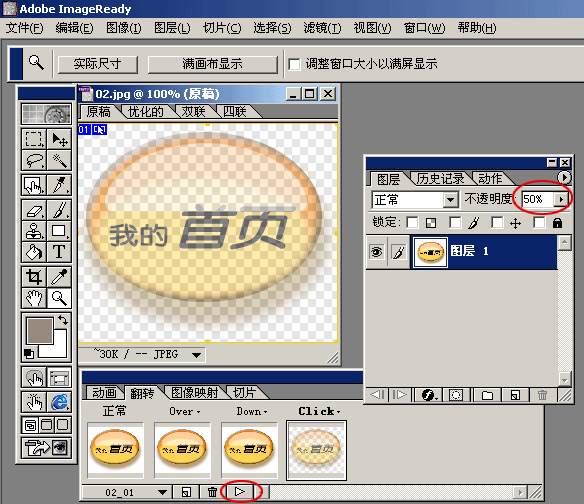Select the Hand tool
Viewport: 584px width, 504px height.
click(34, 298)
